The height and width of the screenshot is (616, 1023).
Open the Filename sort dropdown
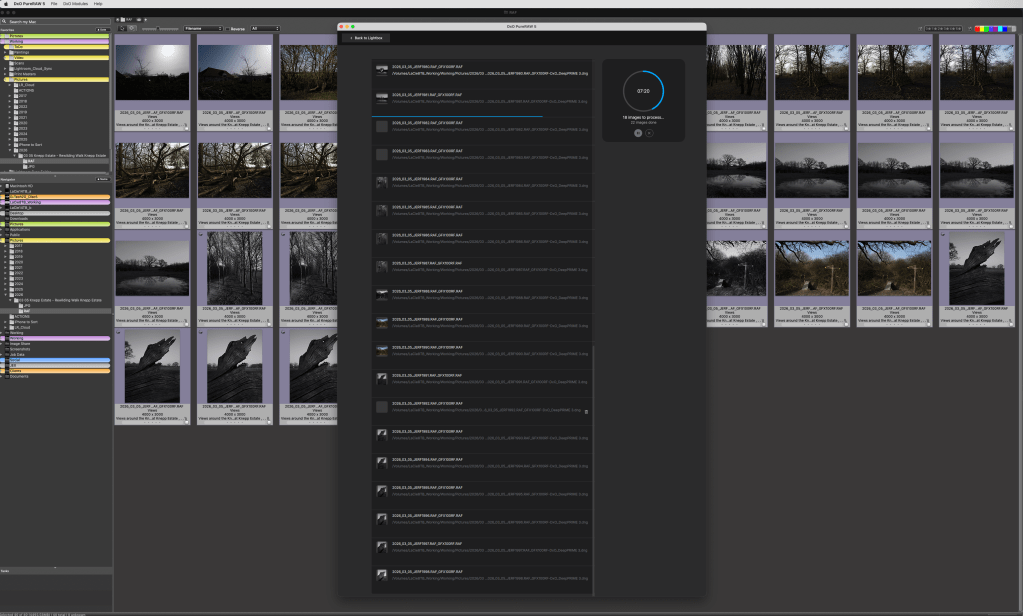(203, 29)
